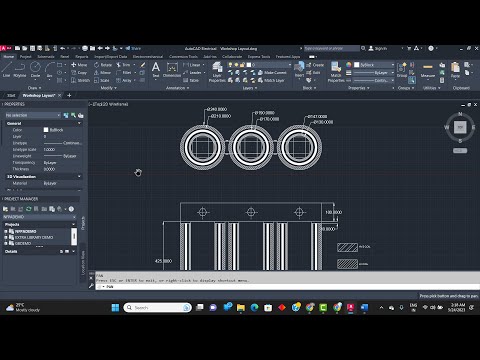The height and width of the screenshot is (360, 480).
Task: Refresh the Project Manager list
Action: 29,209
